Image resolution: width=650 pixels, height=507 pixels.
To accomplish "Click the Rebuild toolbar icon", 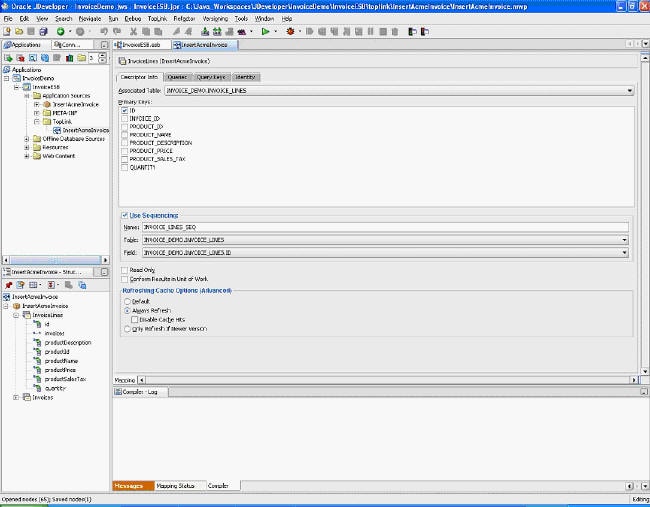I will 217,32.
